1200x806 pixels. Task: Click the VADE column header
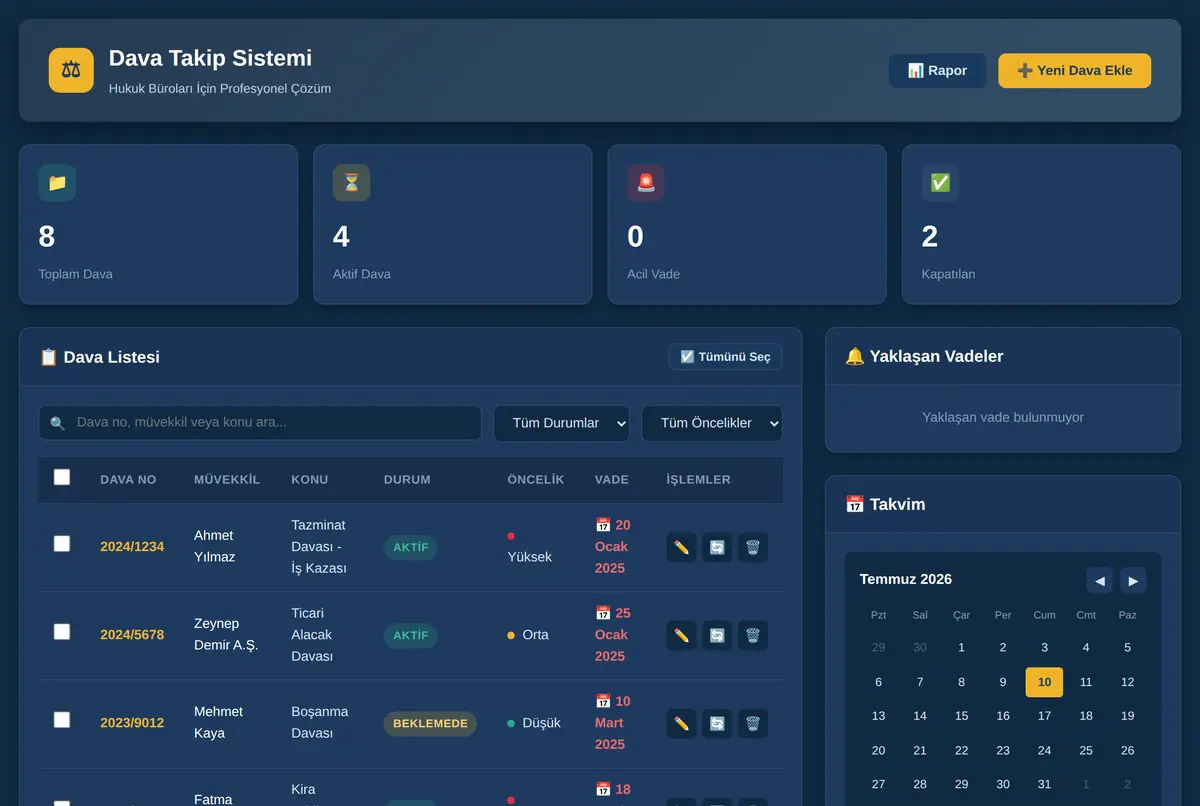click(612, 480)
